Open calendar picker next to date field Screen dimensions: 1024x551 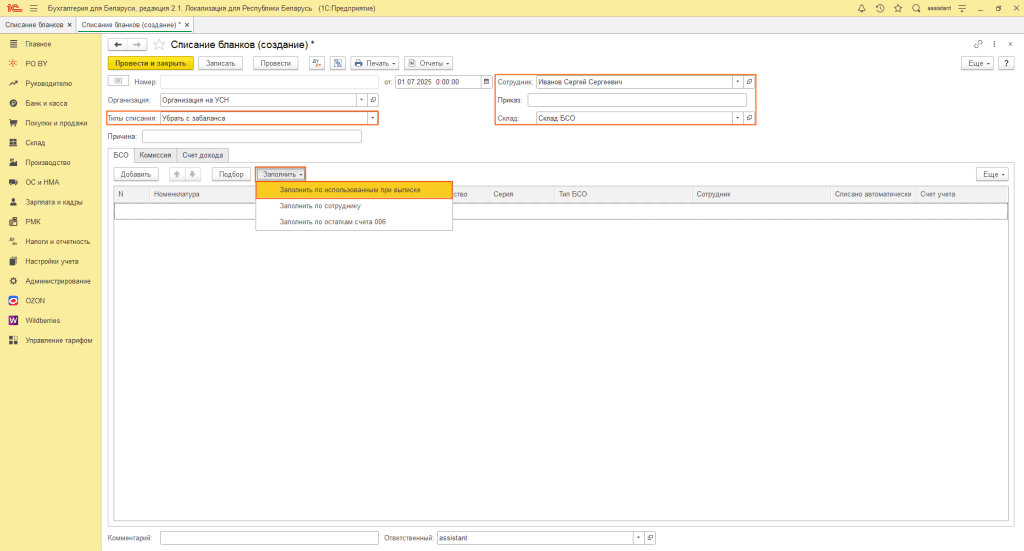(487, 82)
